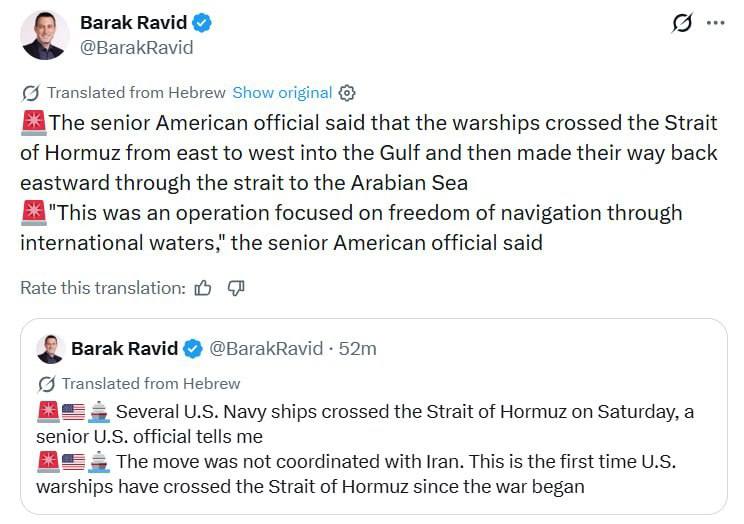Open quoted post's @BarakRavid handle

[x=265, y=348]
